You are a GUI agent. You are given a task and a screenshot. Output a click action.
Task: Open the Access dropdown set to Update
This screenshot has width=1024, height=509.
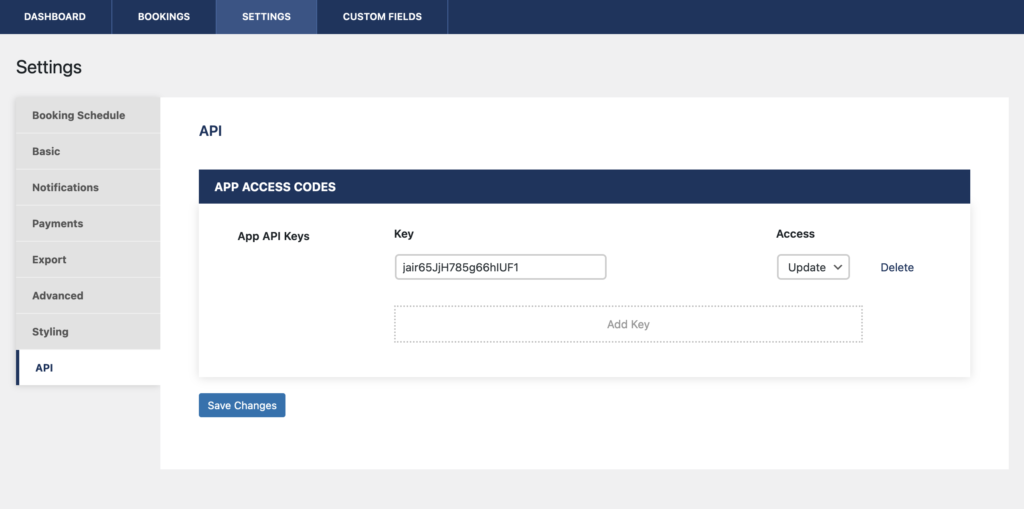pyautogui.click(x=813, y=267)
